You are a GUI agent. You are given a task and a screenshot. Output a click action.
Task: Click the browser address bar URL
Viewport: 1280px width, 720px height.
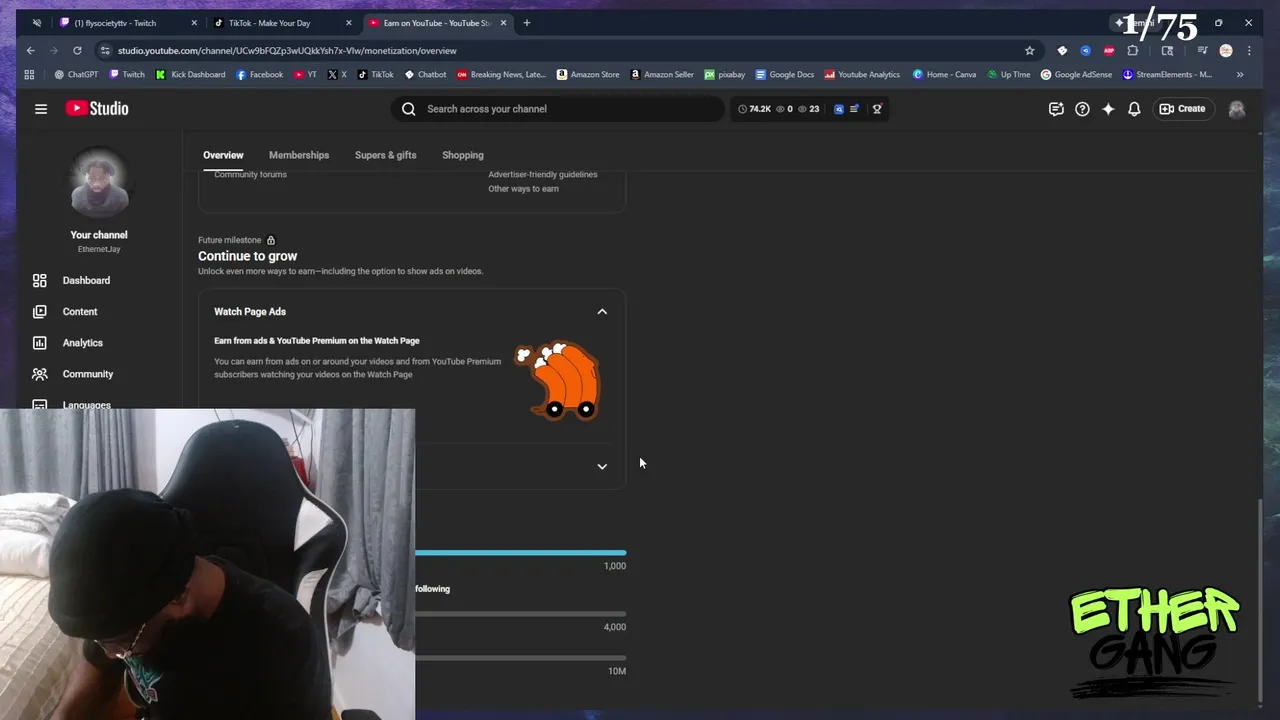point(287,51)
